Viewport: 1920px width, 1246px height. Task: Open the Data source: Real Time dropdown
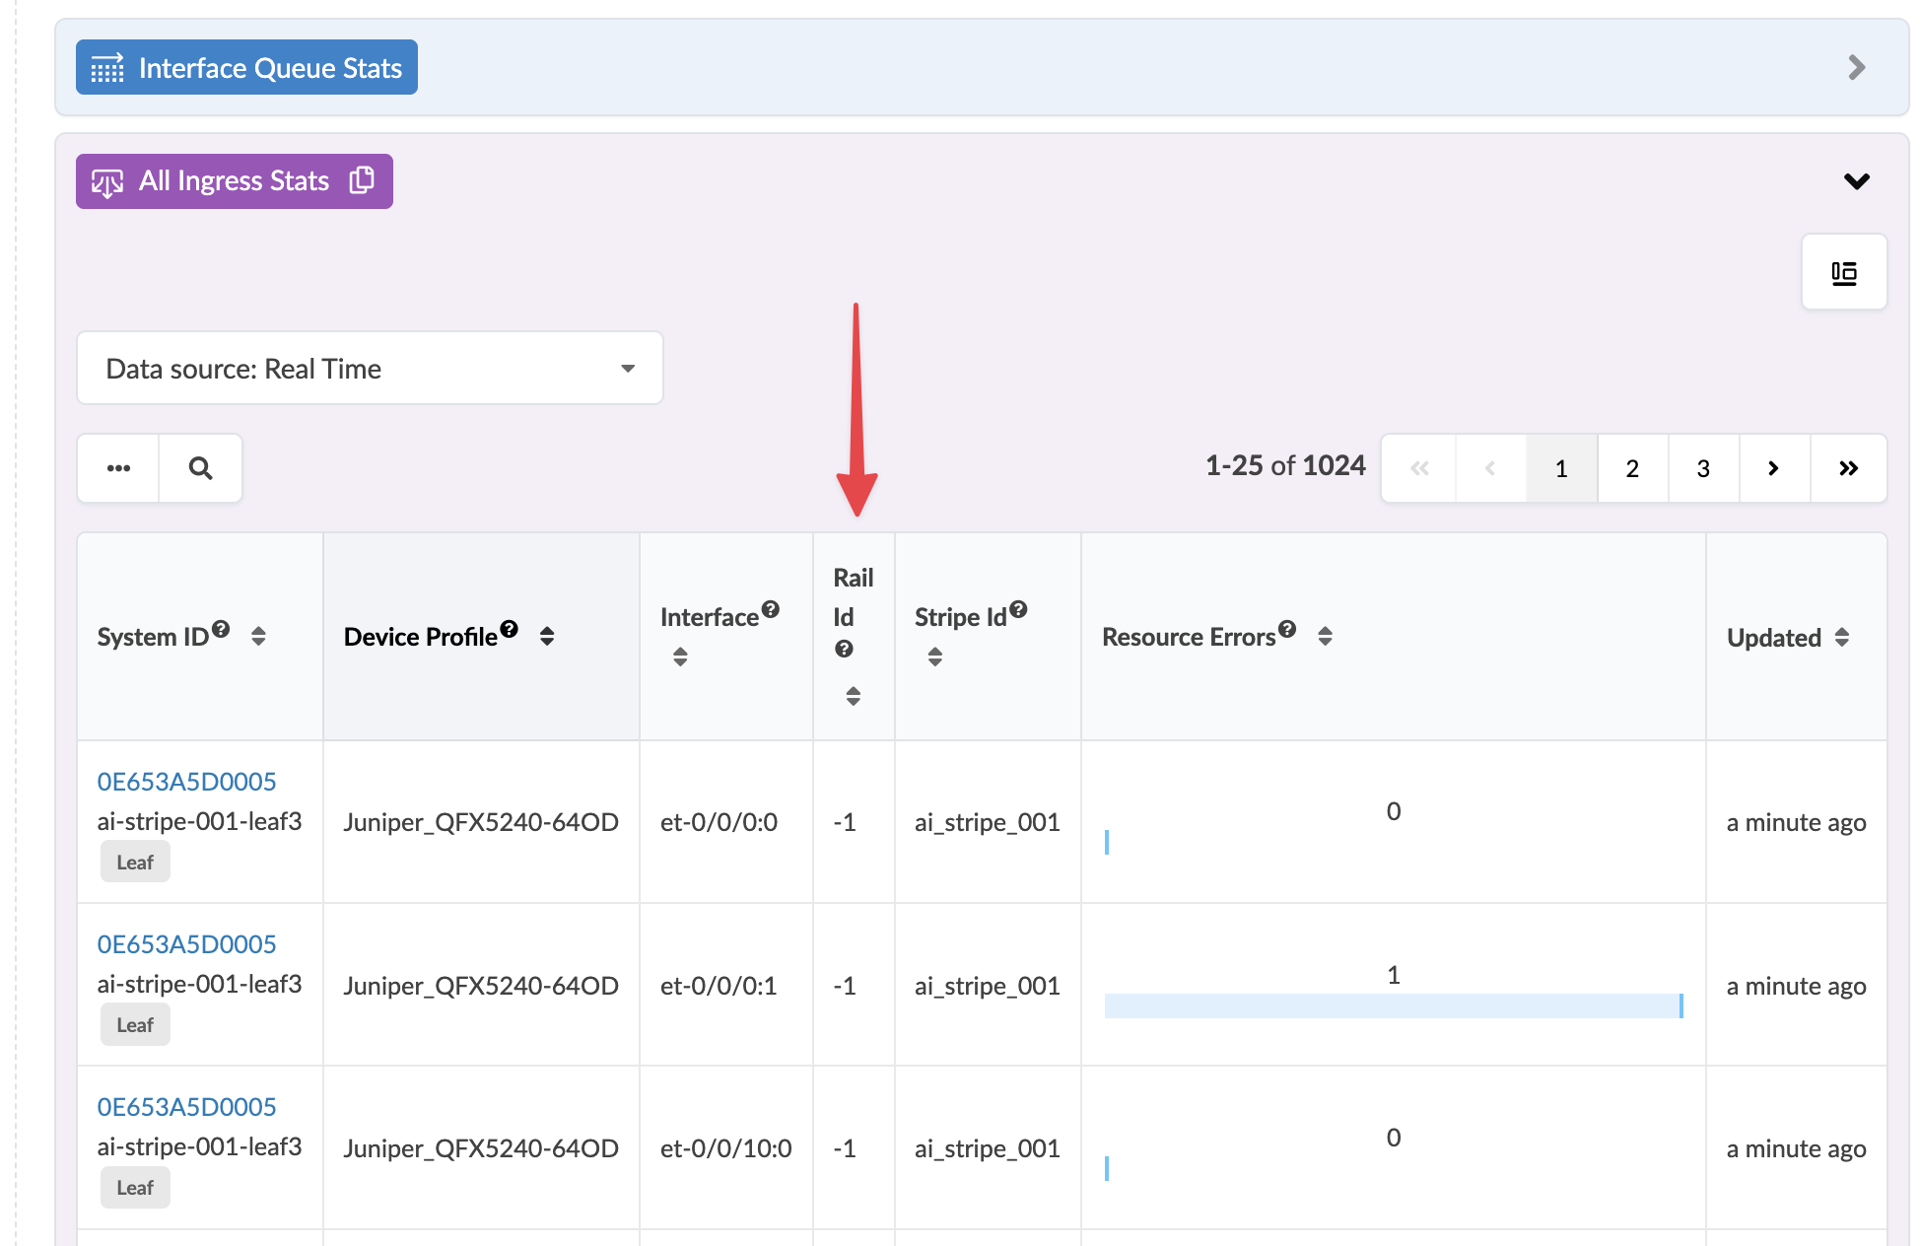point(370,368)
